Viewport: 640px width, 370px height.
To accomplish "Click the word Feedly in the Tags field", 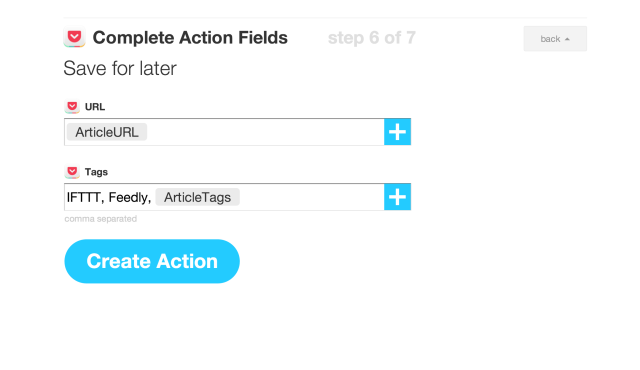I will point(129,197).
